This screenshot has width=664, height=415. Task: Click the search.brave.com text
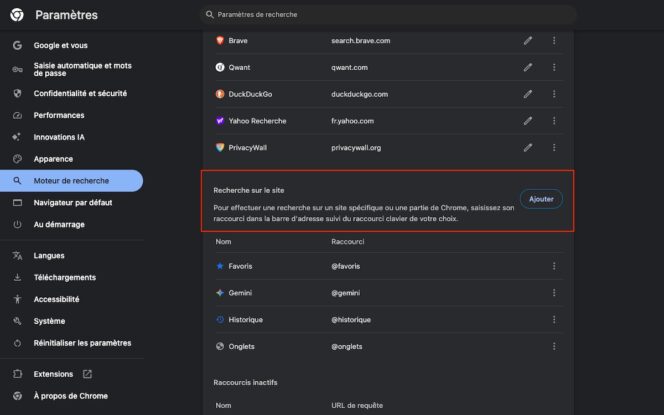click(361, 41)
